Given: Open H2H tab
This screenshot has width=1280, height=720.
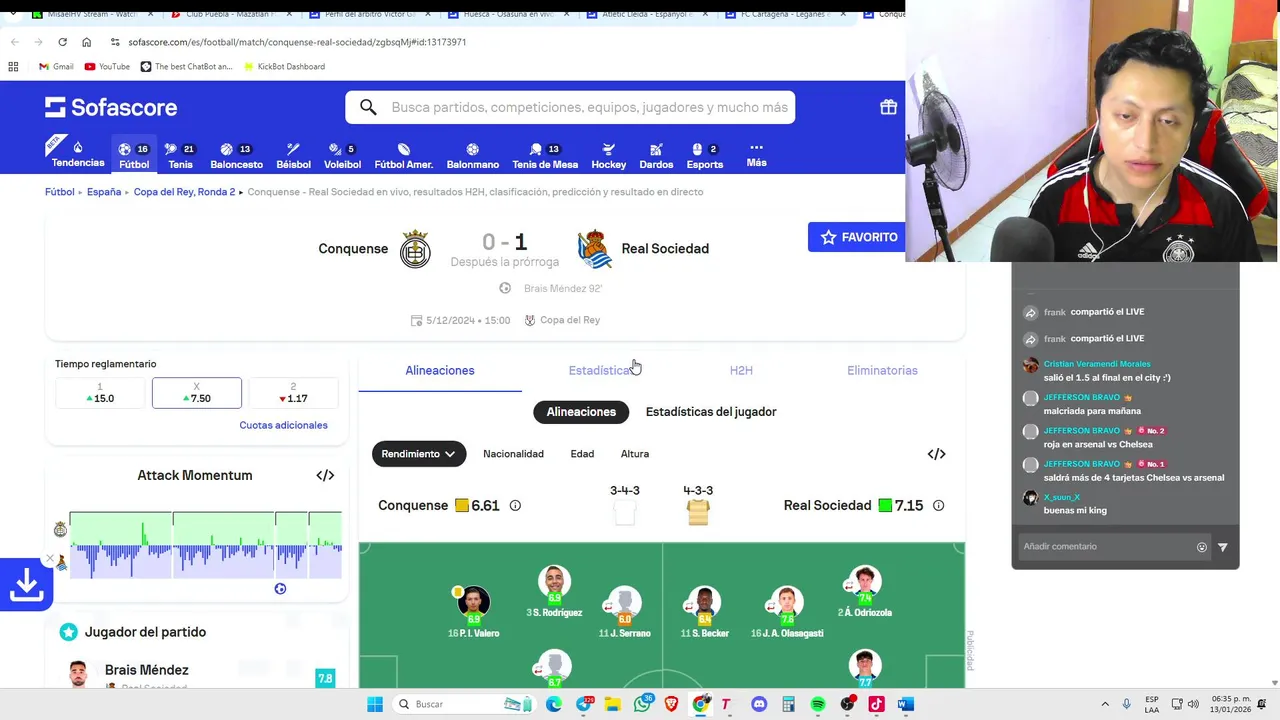Looking at the screenshot, I should click(741, 370).
